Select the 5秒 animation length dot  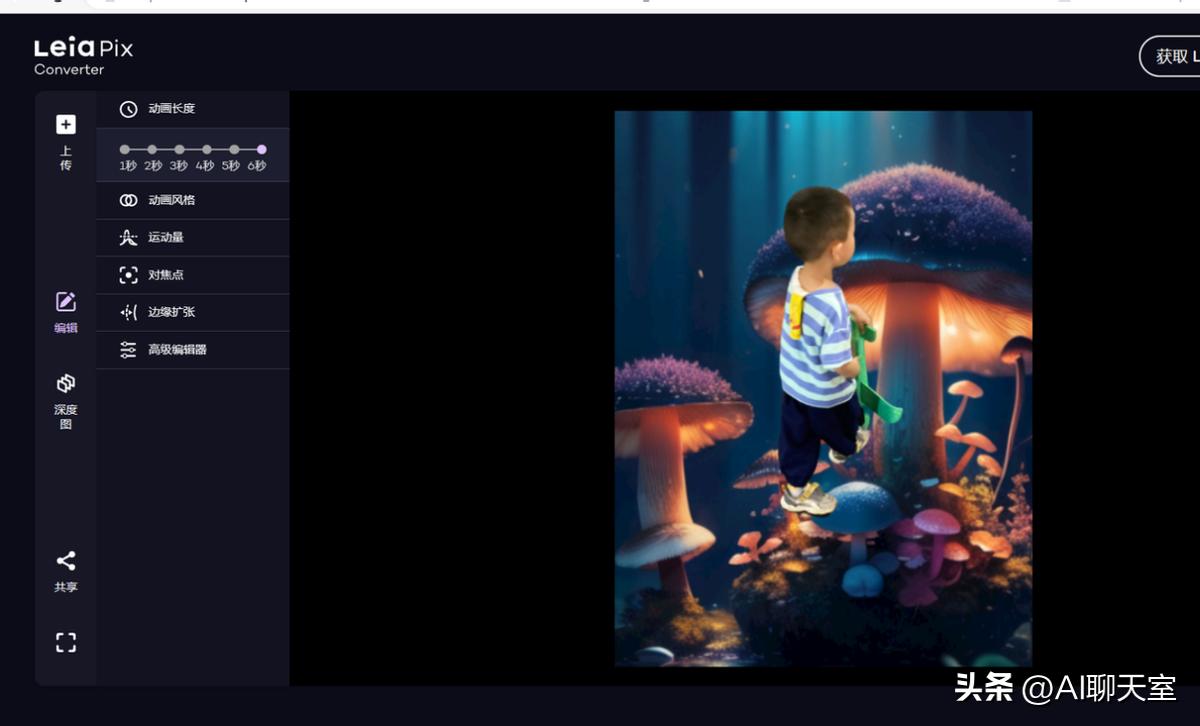tap(234, 150)
